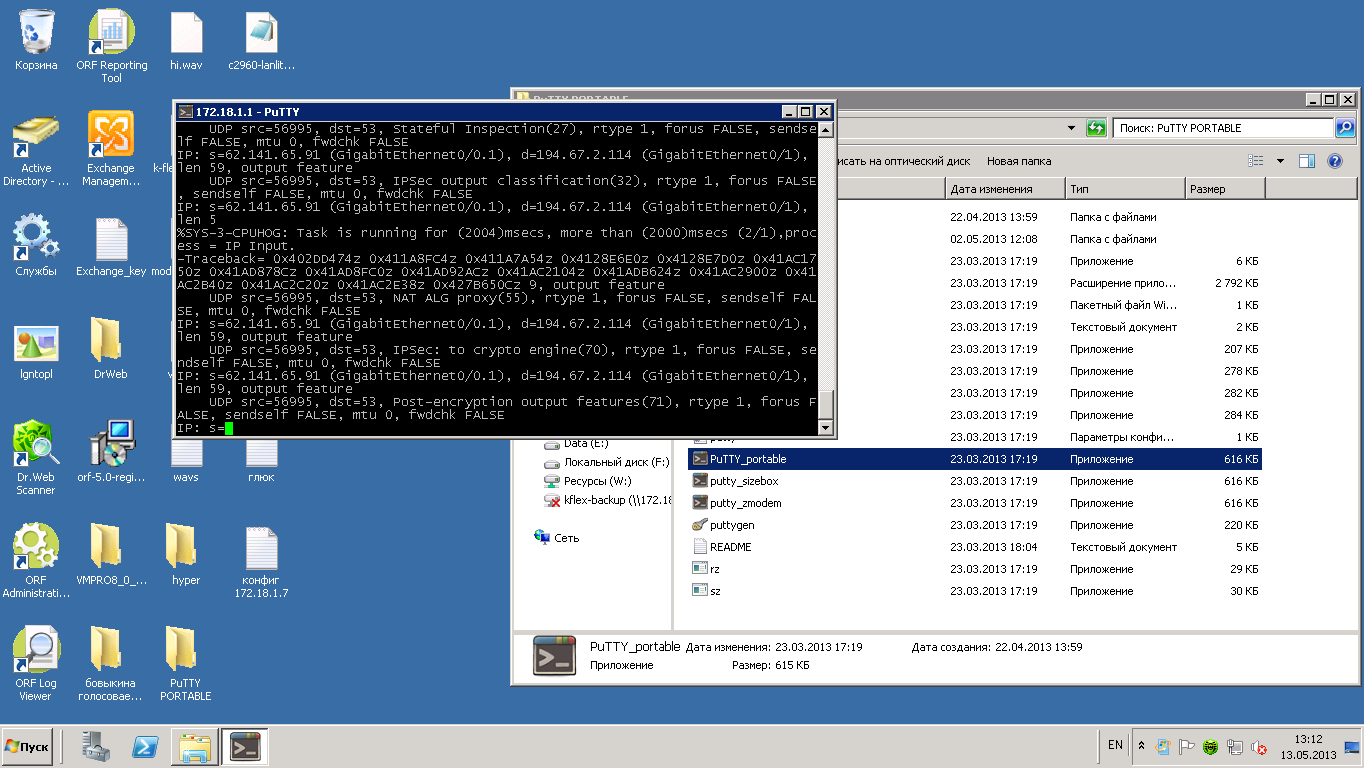Open Active Directory desktop shortcut
The width and height of the screenshot is (1364, 768).
(36, 150)
